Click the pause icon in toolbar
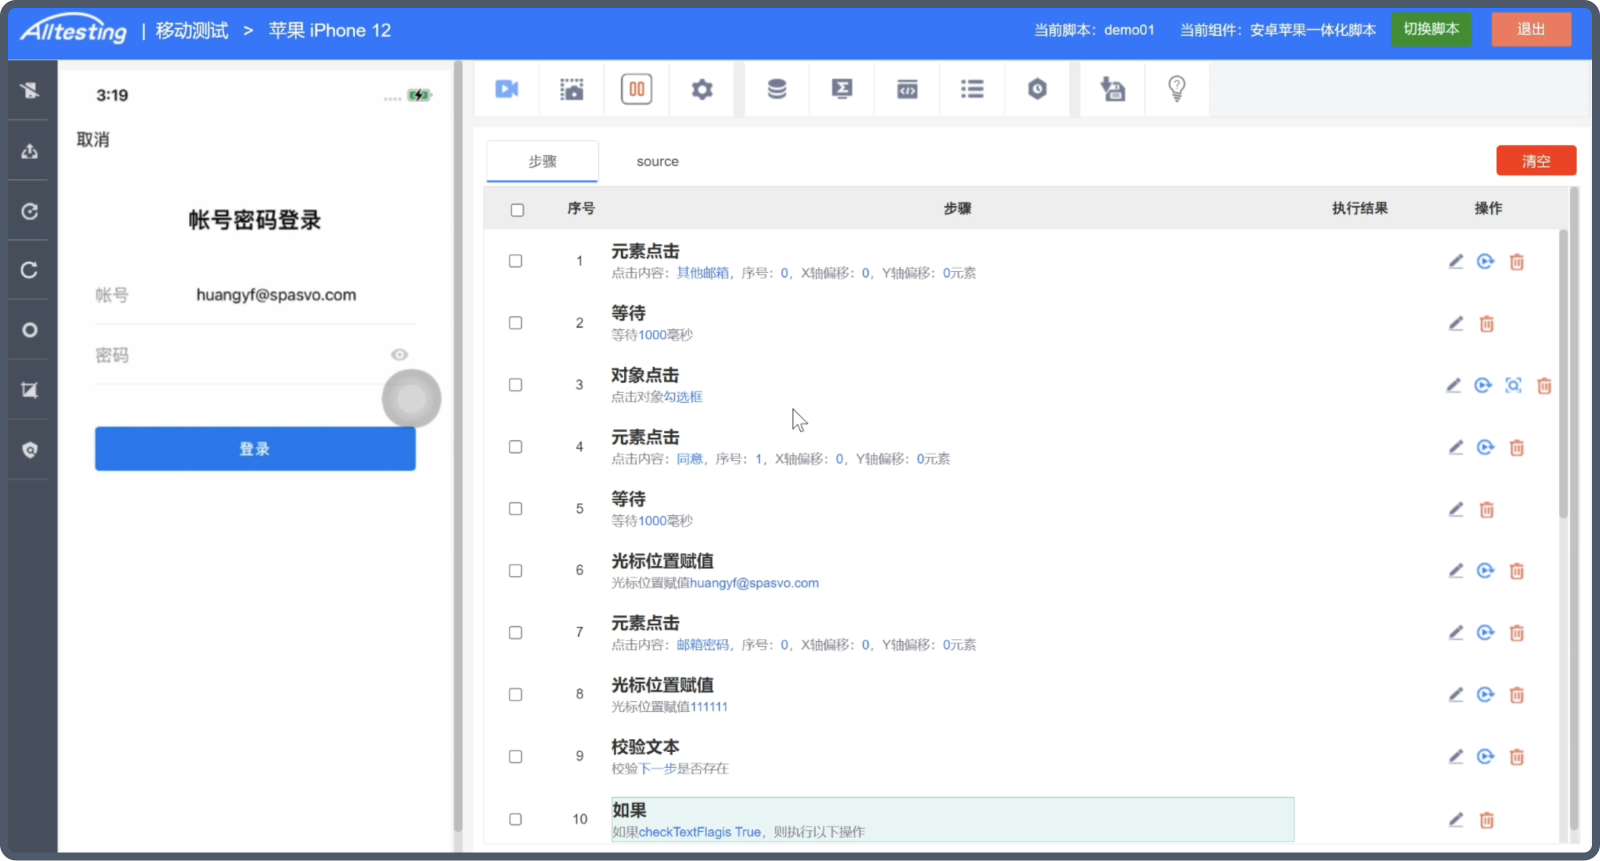1600x861 pixels. (637, 90)
